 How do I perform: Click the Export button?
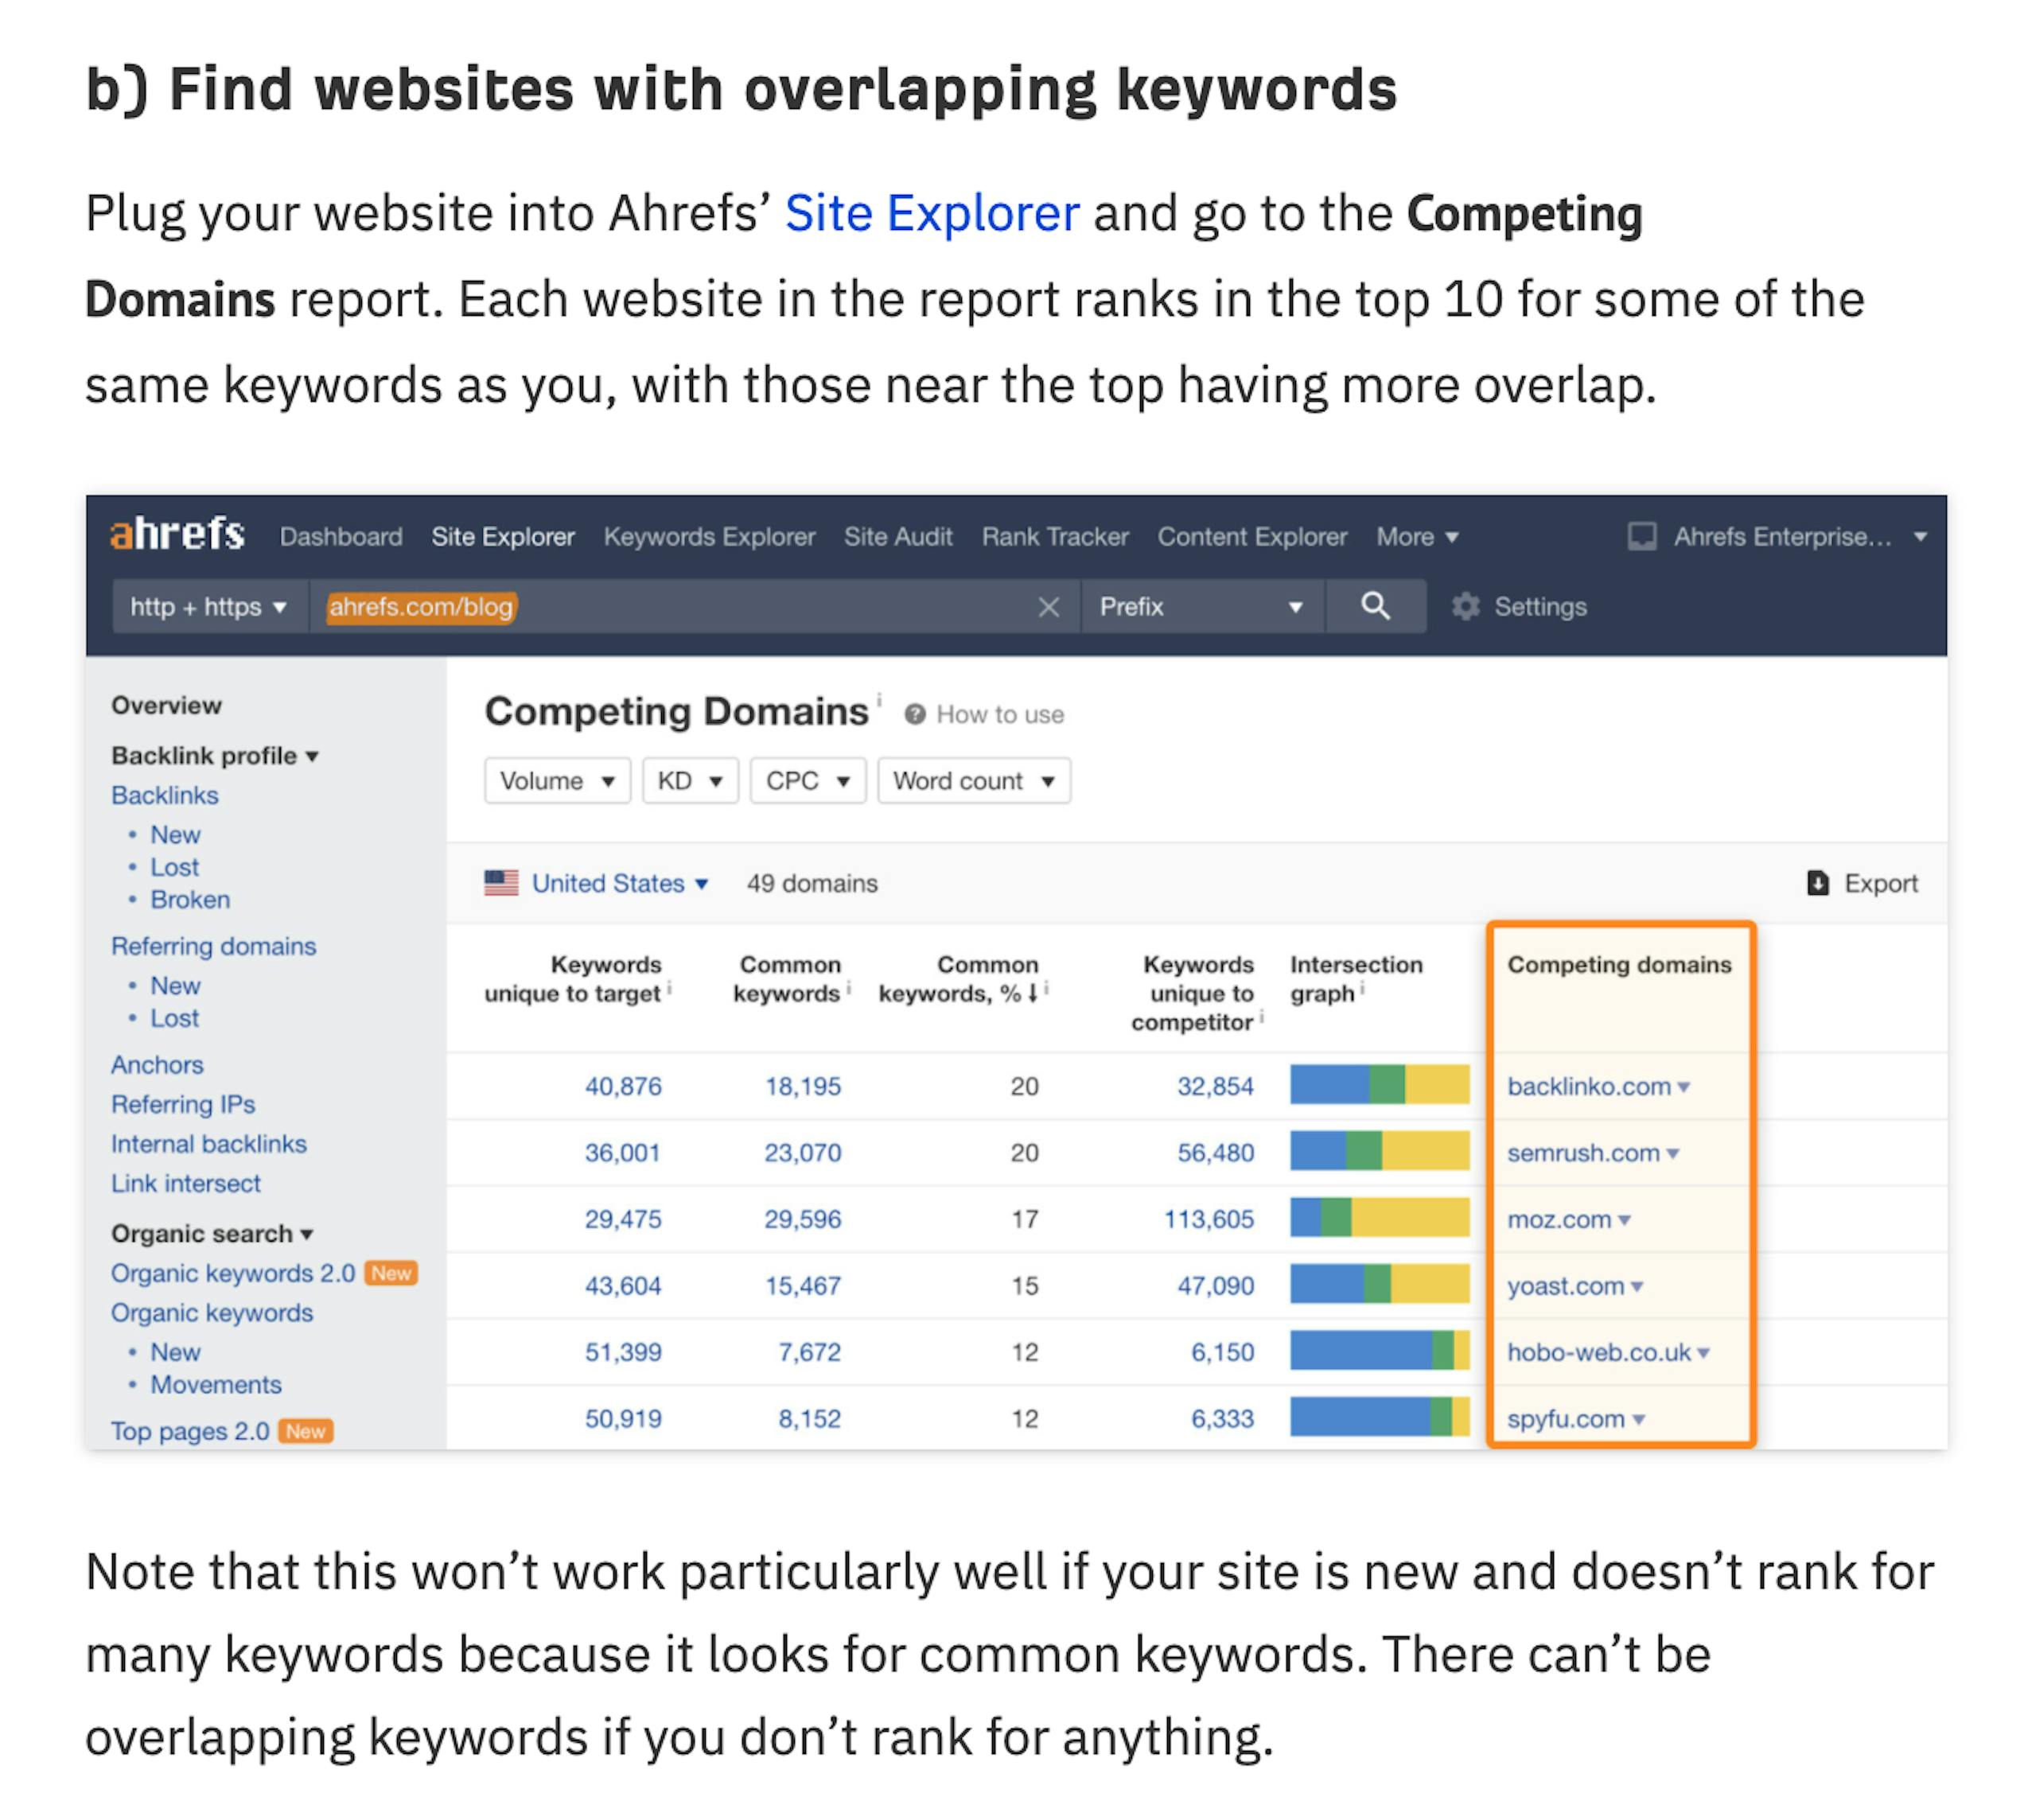coord(1862,883)
